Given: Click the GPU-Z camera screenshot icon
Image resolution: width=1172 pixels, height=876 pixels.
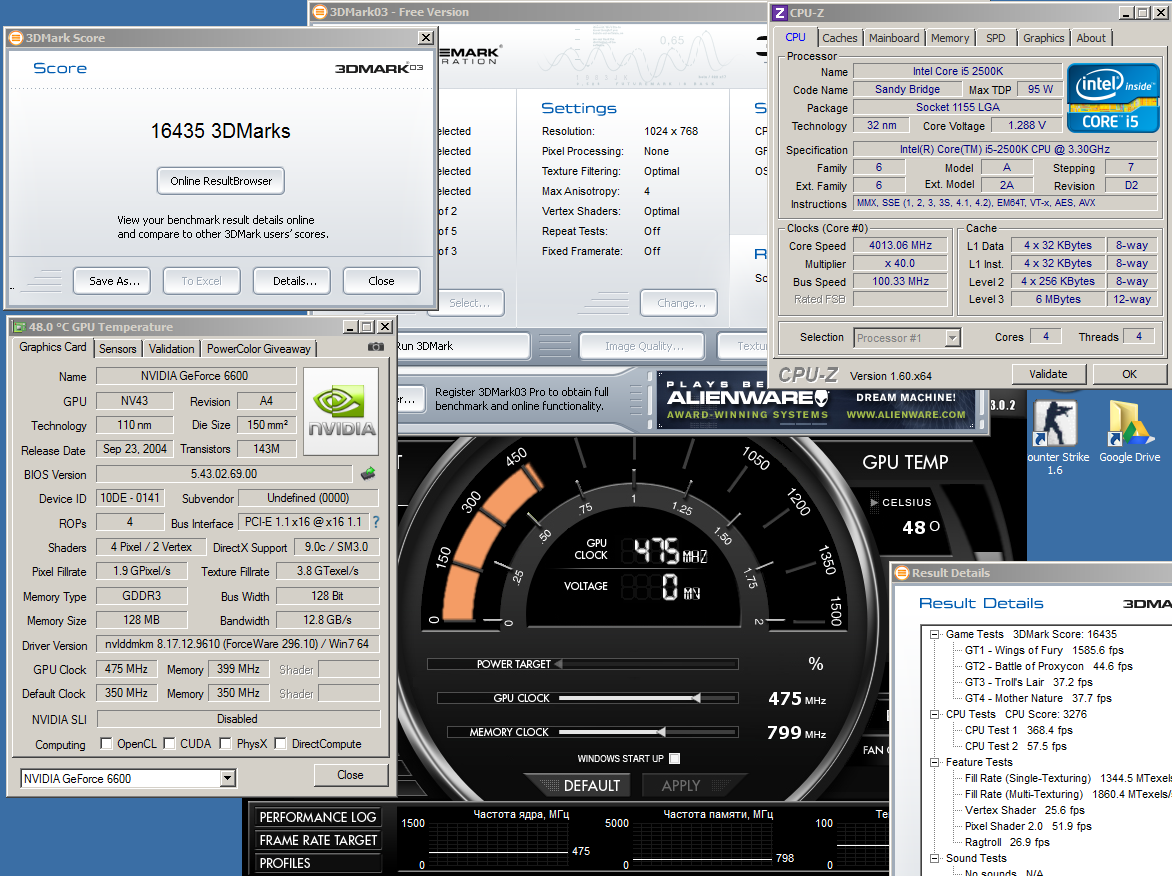Looking at the screenshot, I should pyautogui.click(x=376, y=347).
